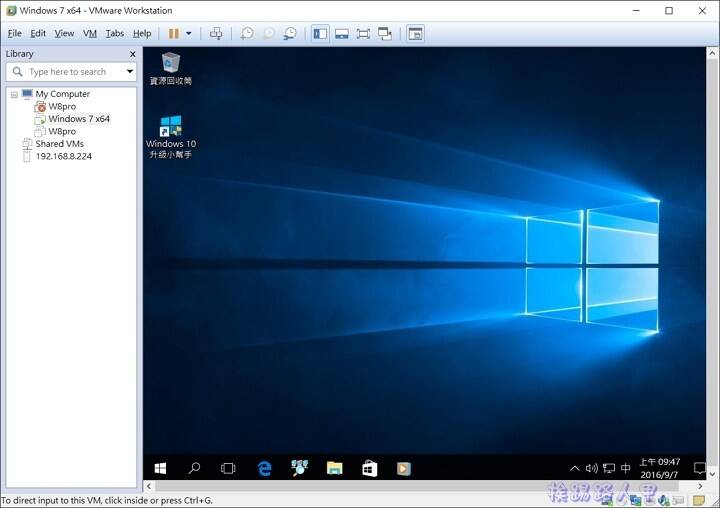Click the hard disk status bar icon

click(607, 500)
